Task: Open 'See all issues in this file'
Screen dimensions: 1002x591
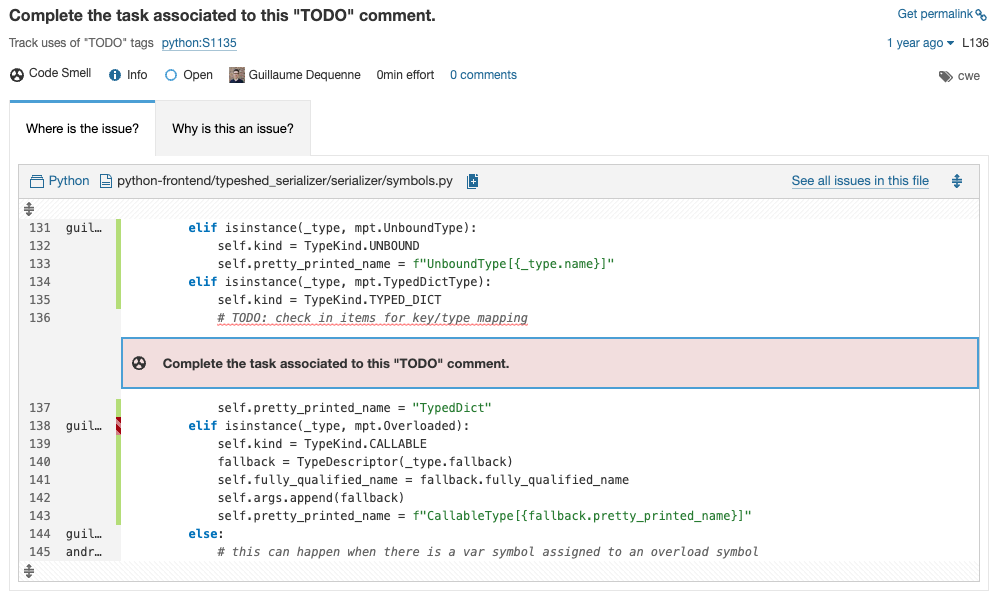Action: coord(859,181)
